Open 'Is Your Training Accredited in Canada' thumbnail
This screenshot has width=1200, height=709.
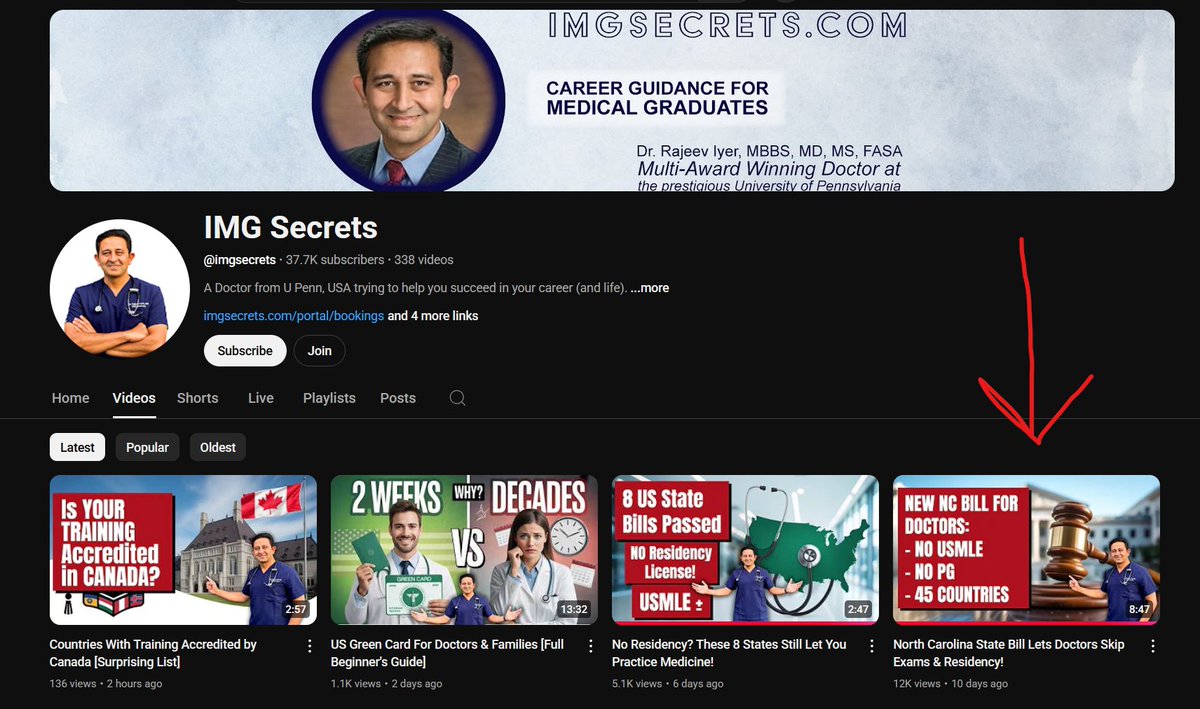click(183, 550)
